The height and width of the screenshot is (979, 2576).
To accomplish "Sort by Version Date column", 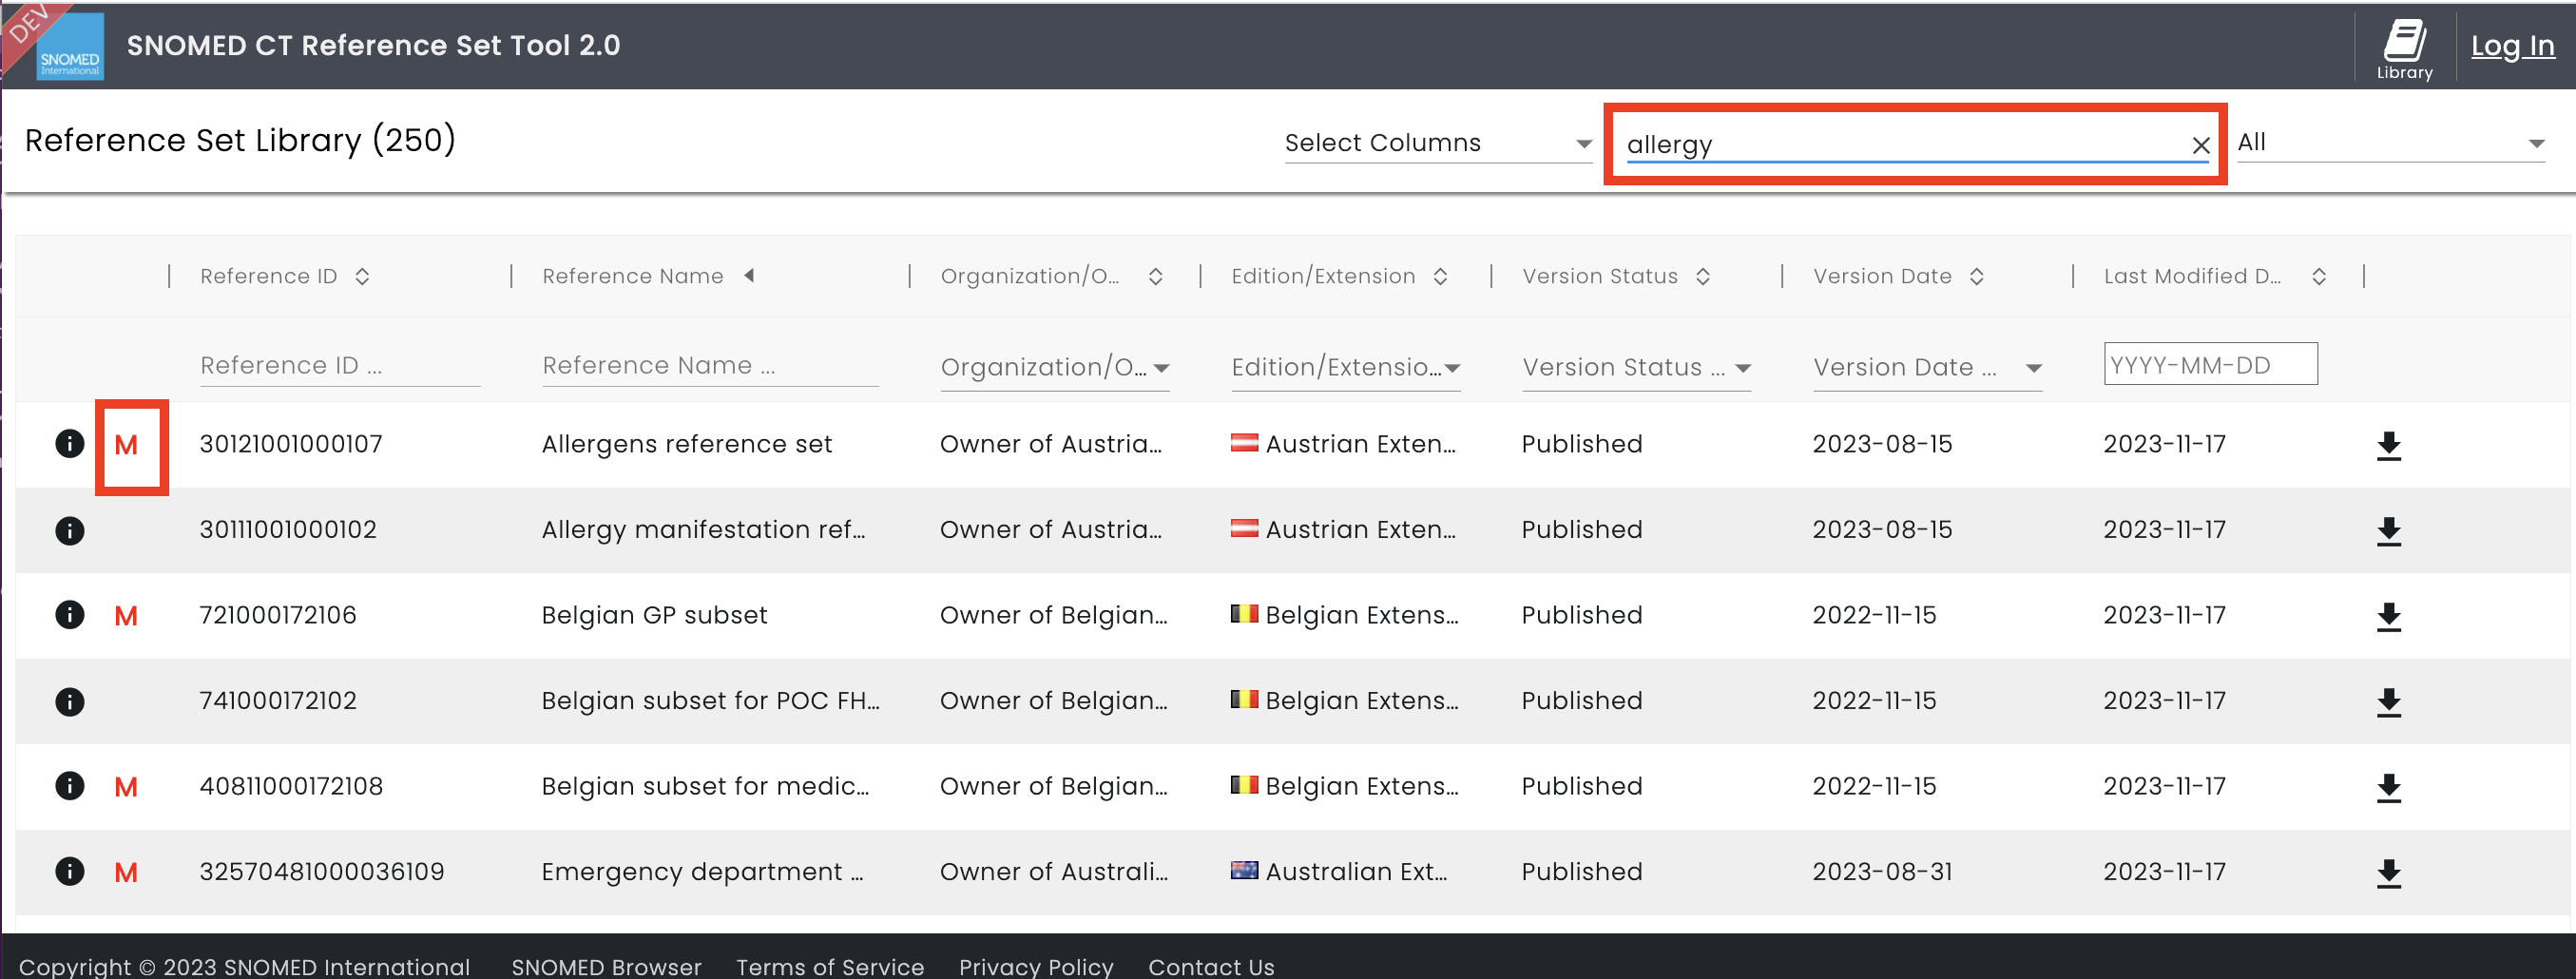I will tap(1976, 277).
